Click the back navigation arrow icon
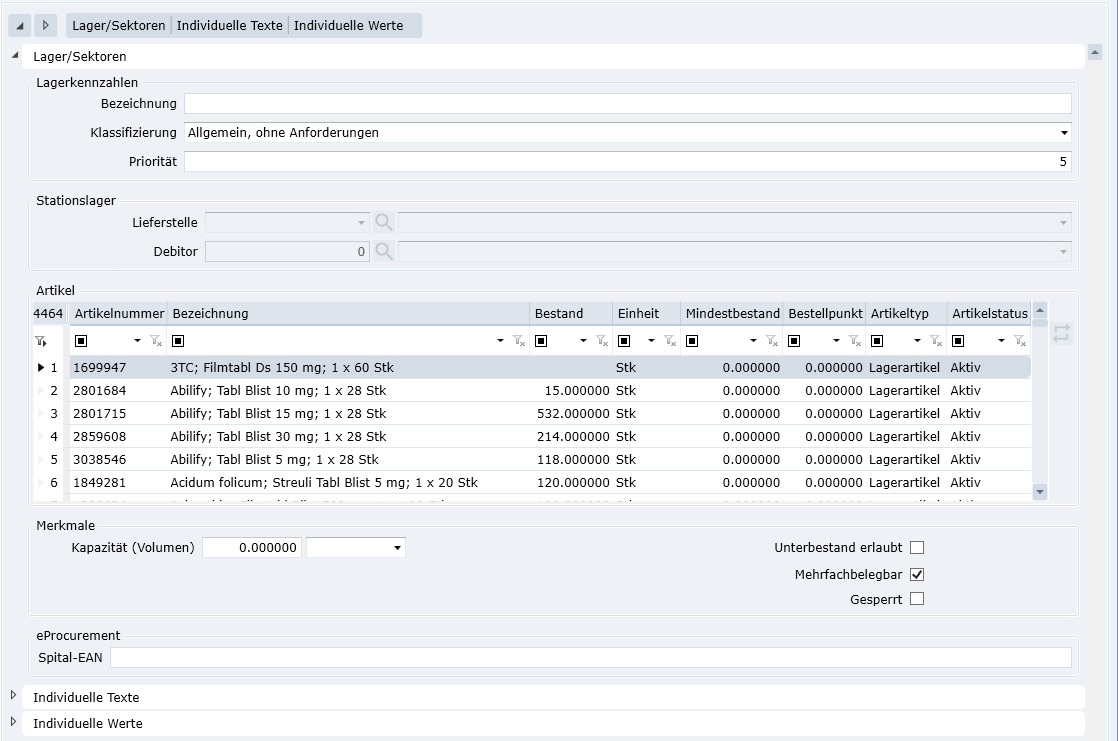The width and height of the screenshot is (1118, 741). [20, 25]
